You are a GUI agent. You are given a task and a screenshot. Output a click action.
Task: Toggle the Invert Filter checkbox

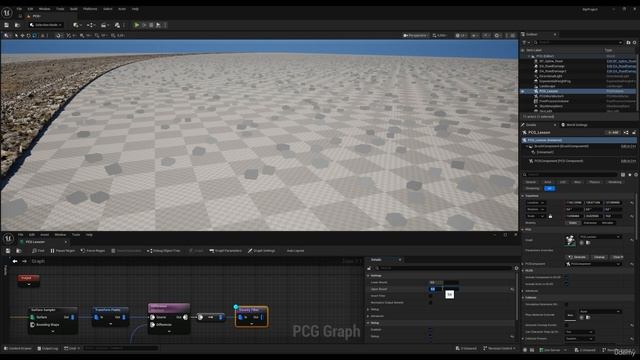(430, 296)
